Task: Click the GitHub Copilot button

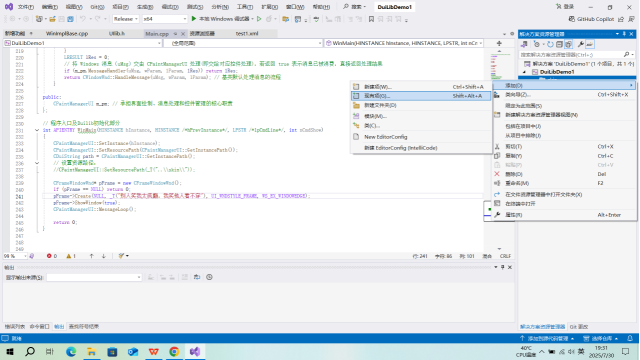Action: [x=591, y=19]
